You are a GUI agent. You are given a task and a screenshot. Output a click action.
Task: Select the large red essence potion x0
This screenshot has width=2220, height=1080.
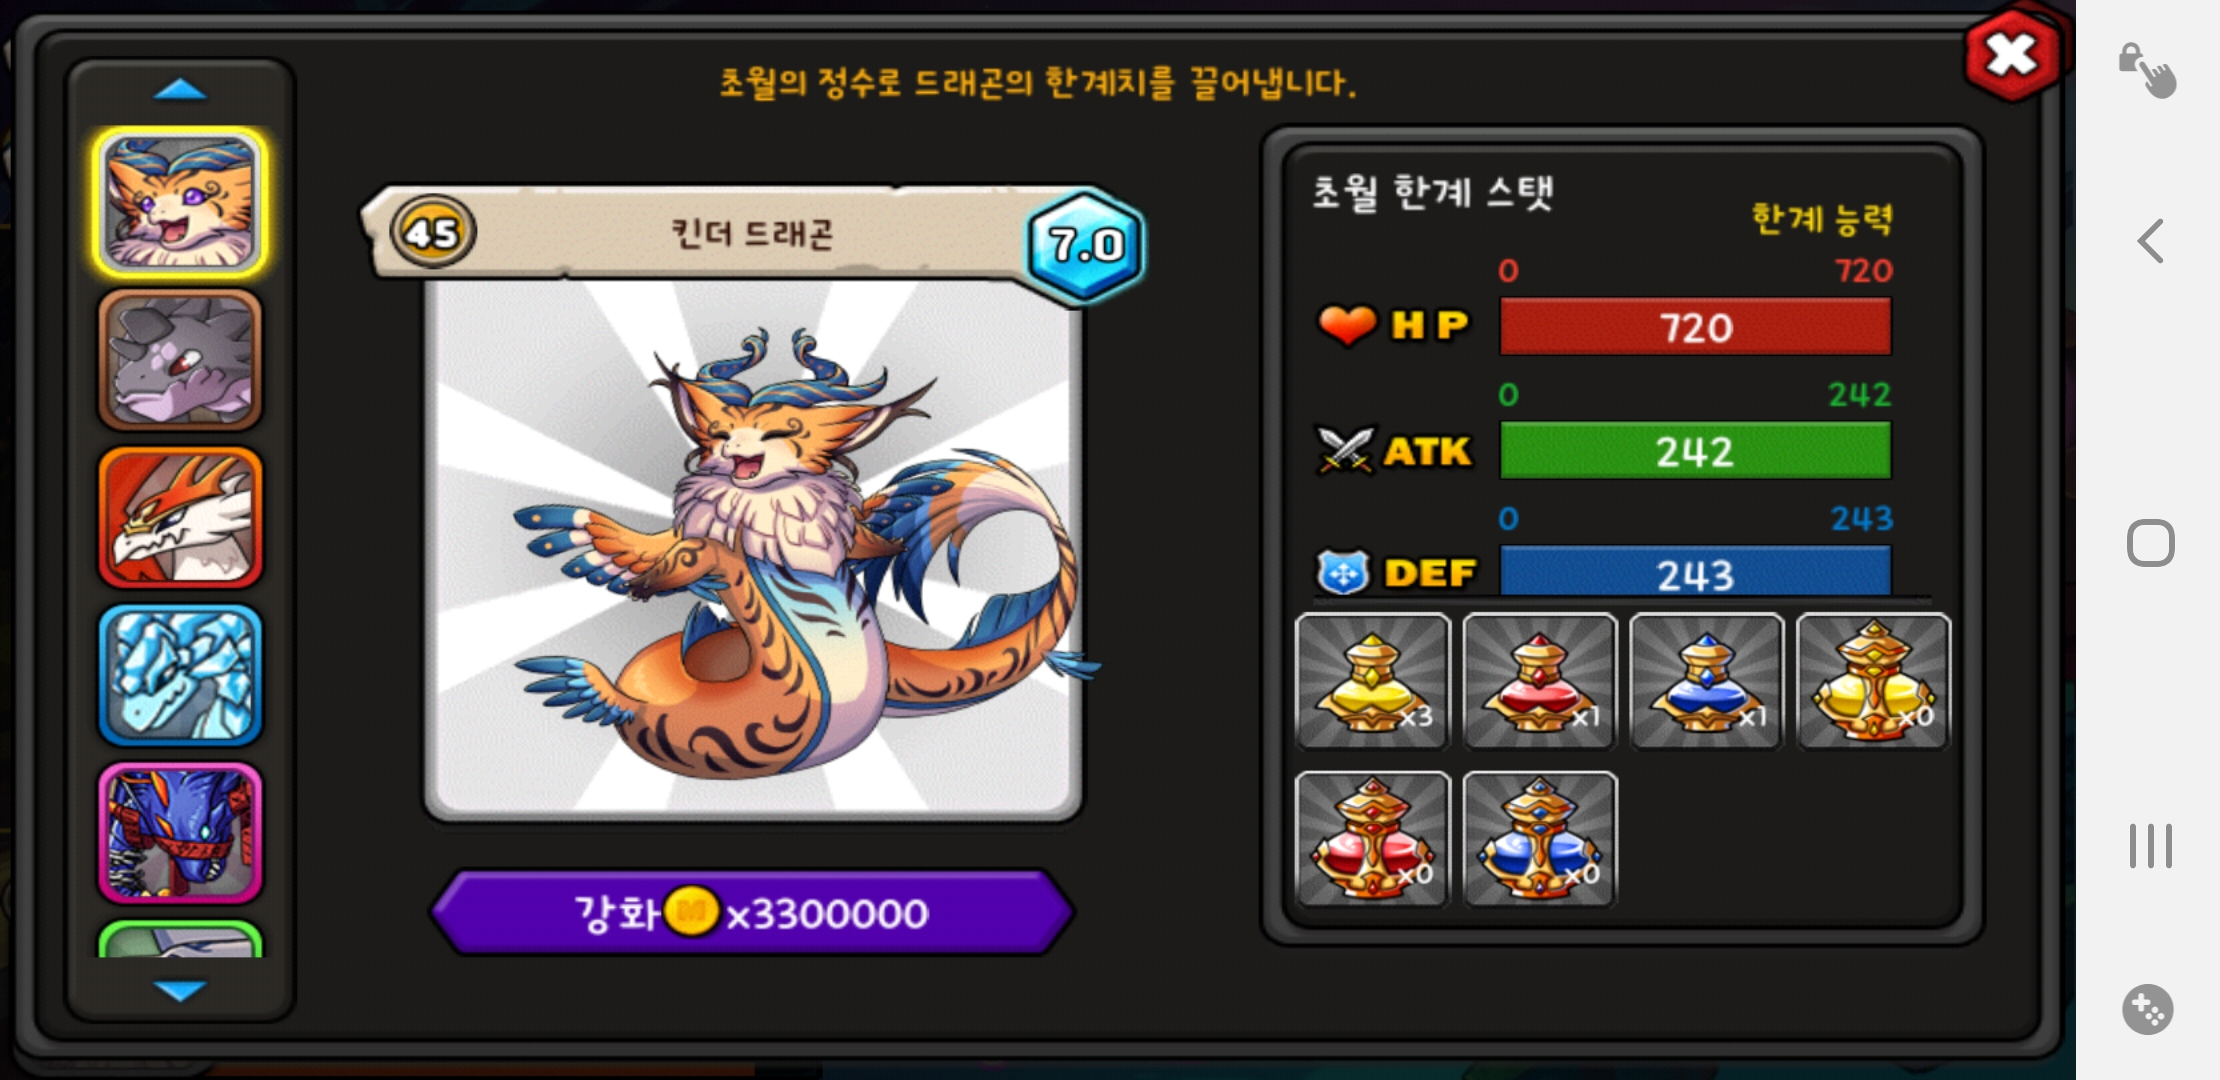point(1372,839)
